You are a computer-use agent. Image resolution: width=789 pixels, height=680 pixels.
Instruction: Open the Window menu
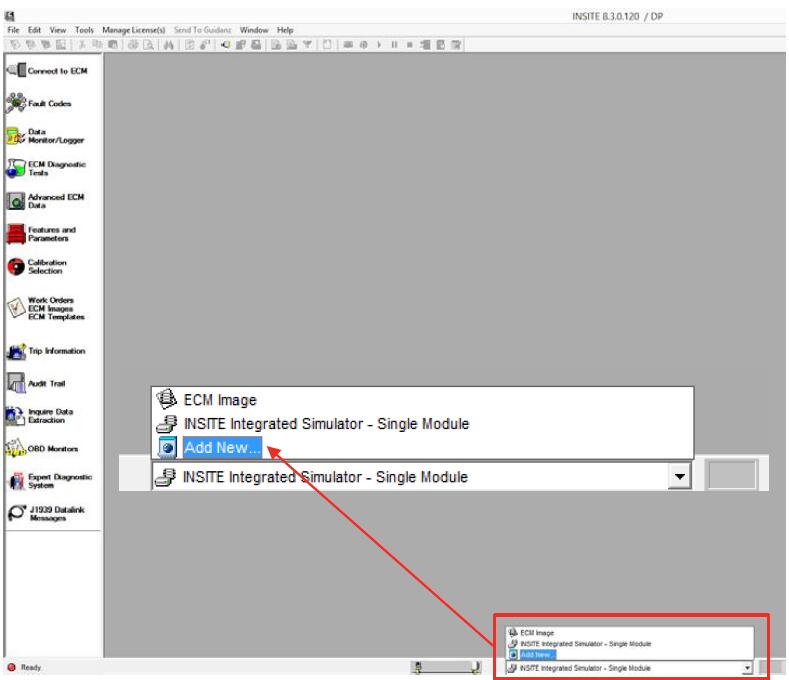pos(254,30)
